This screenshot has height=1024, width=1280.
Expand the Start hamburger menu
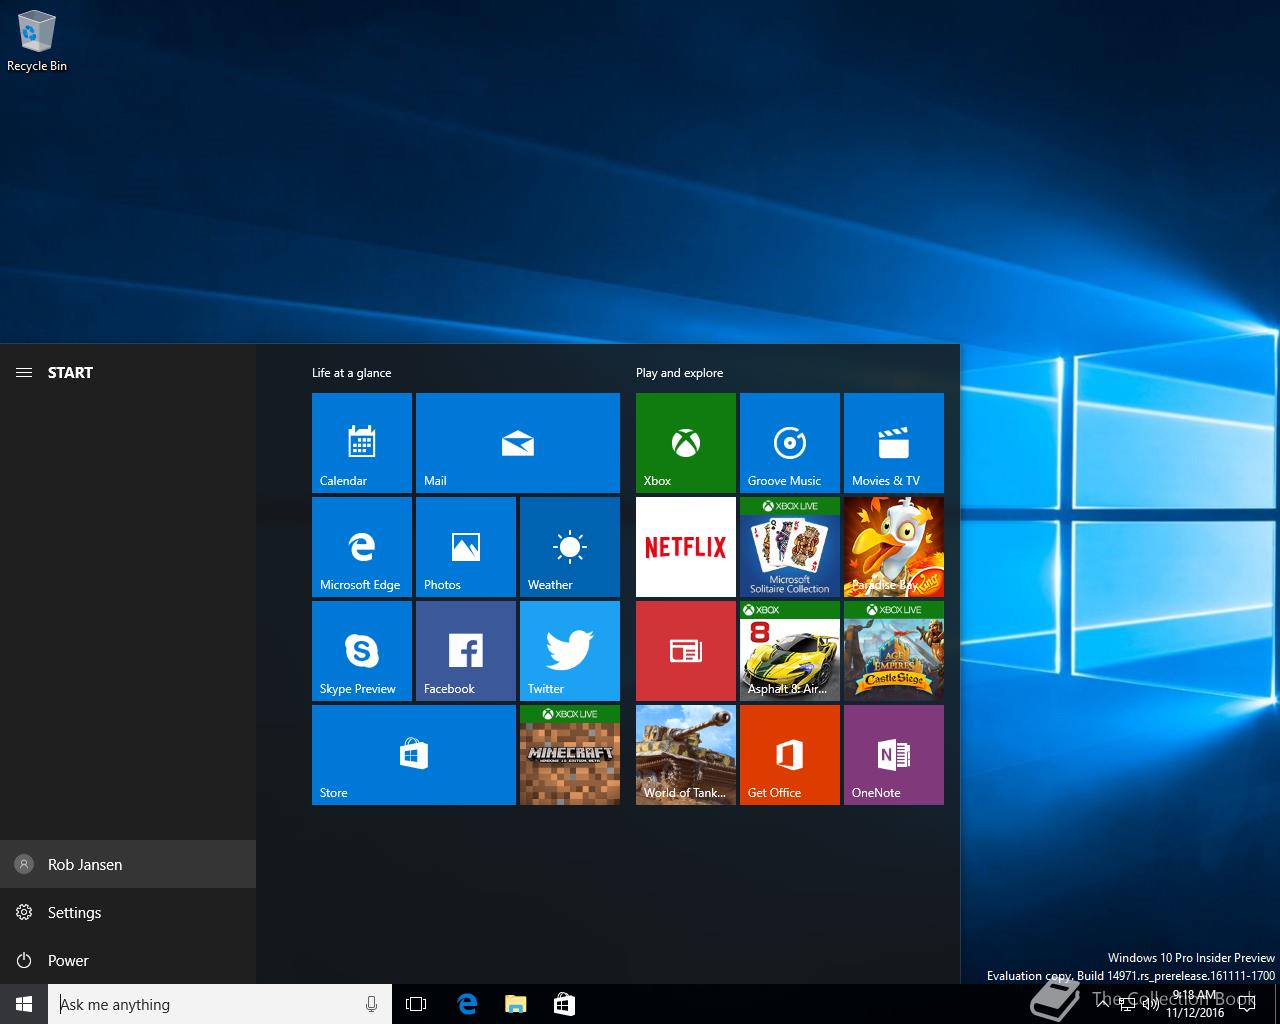pos(24,372)
